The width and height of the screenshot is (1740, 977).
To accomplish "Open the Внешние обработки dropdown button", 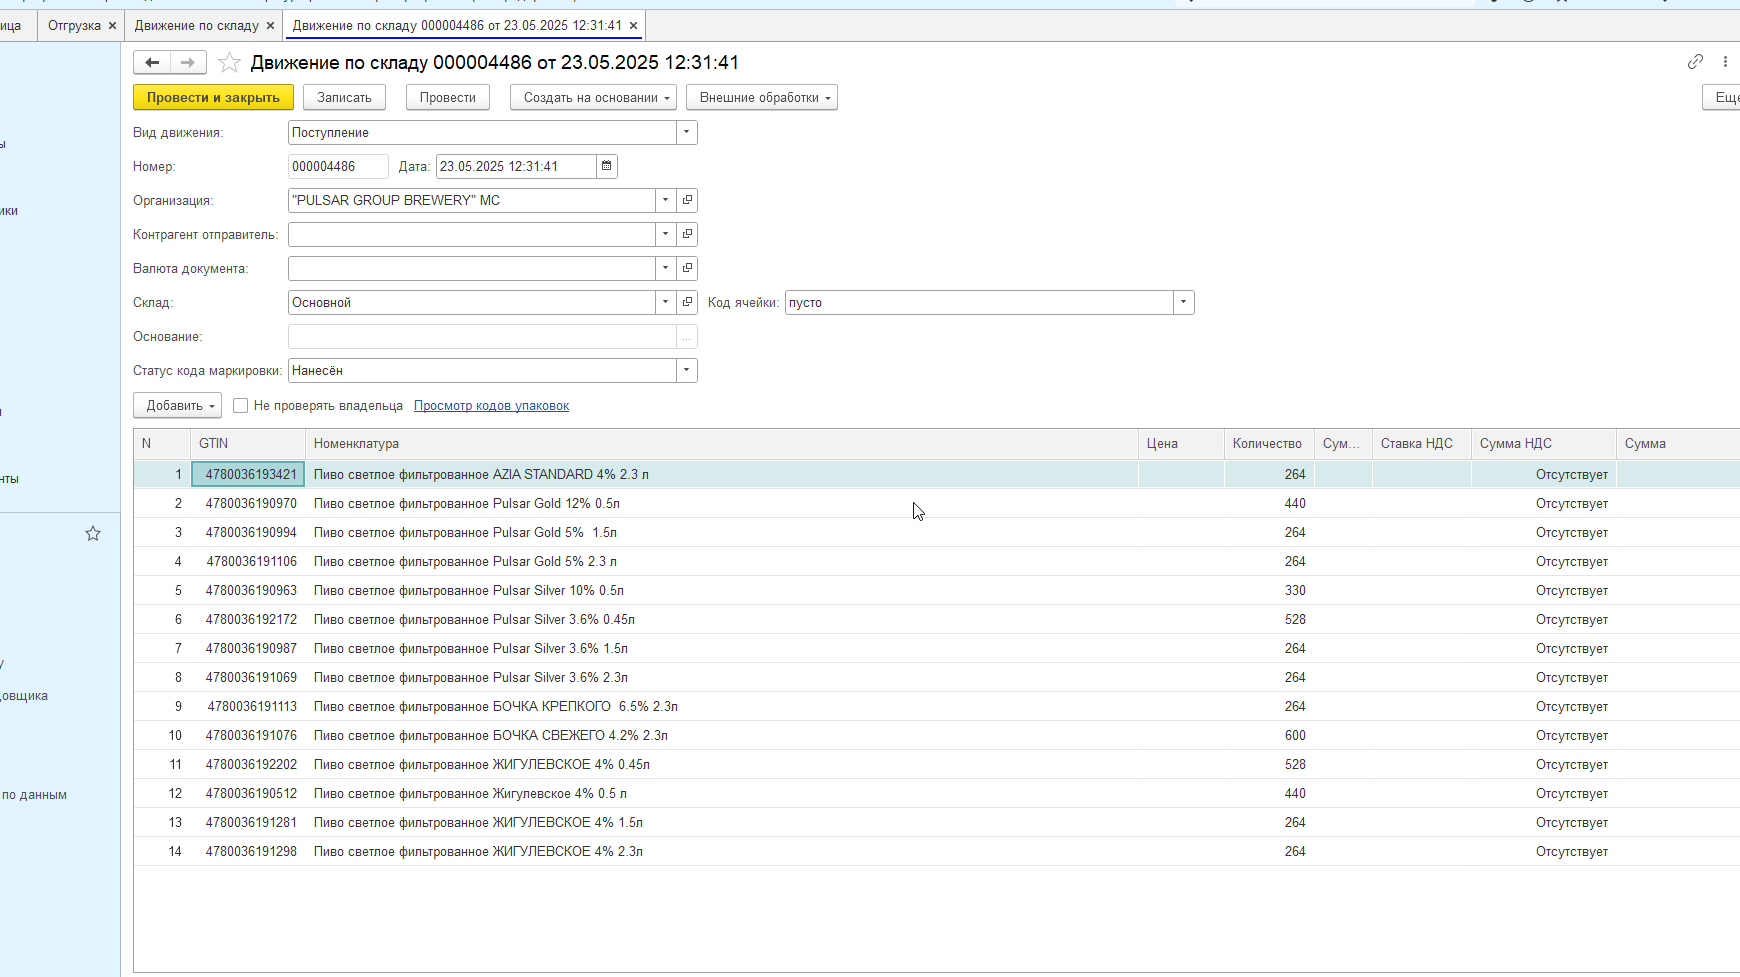I will tap(762, 97).
